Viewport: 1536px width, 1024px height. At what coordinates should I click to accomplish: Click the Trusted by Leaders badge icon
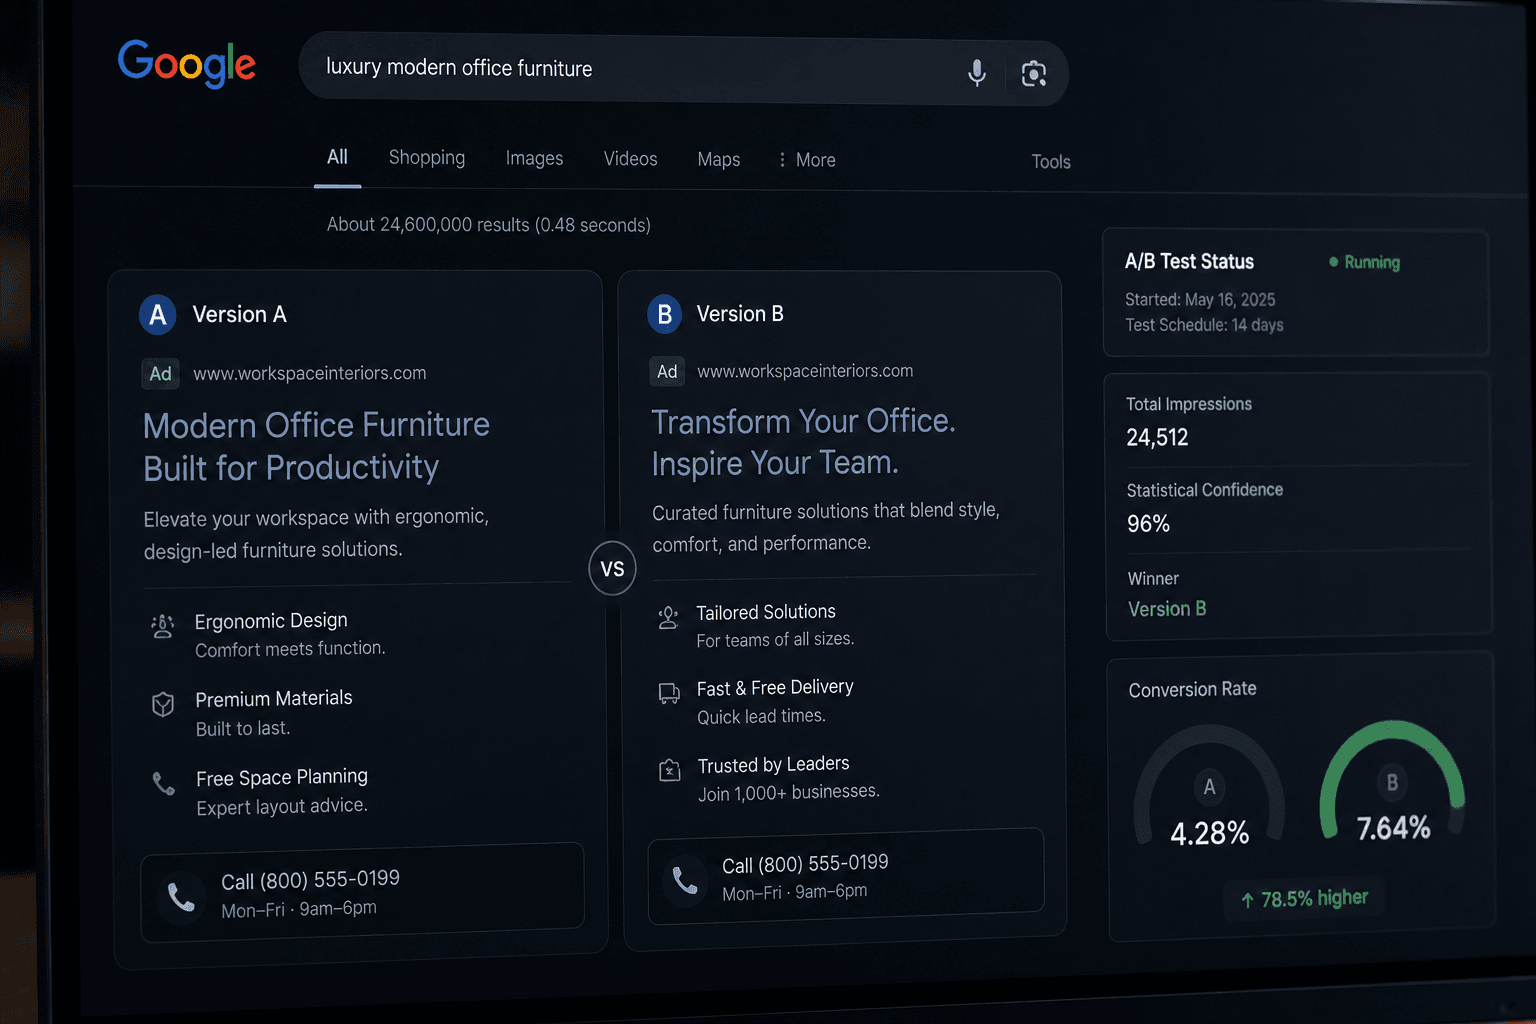[x=670, y=770]
